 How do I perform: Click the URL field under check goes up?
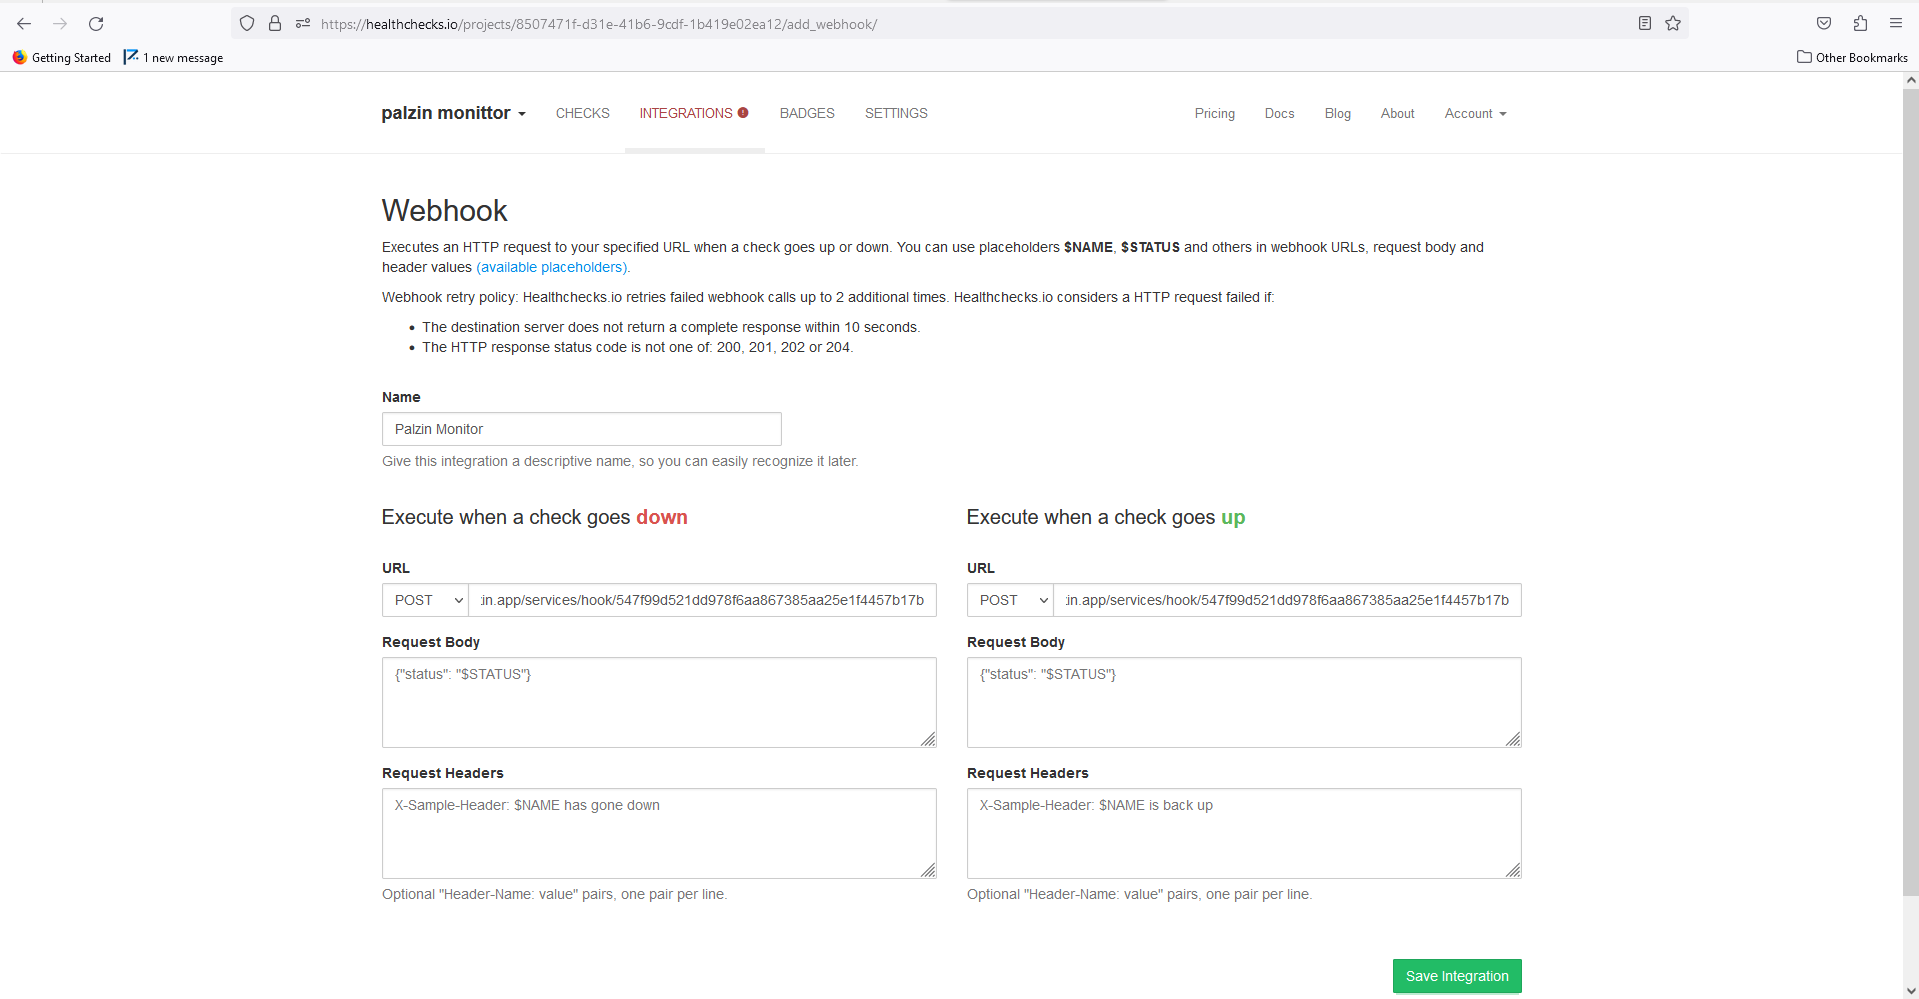coord(1287,600)
